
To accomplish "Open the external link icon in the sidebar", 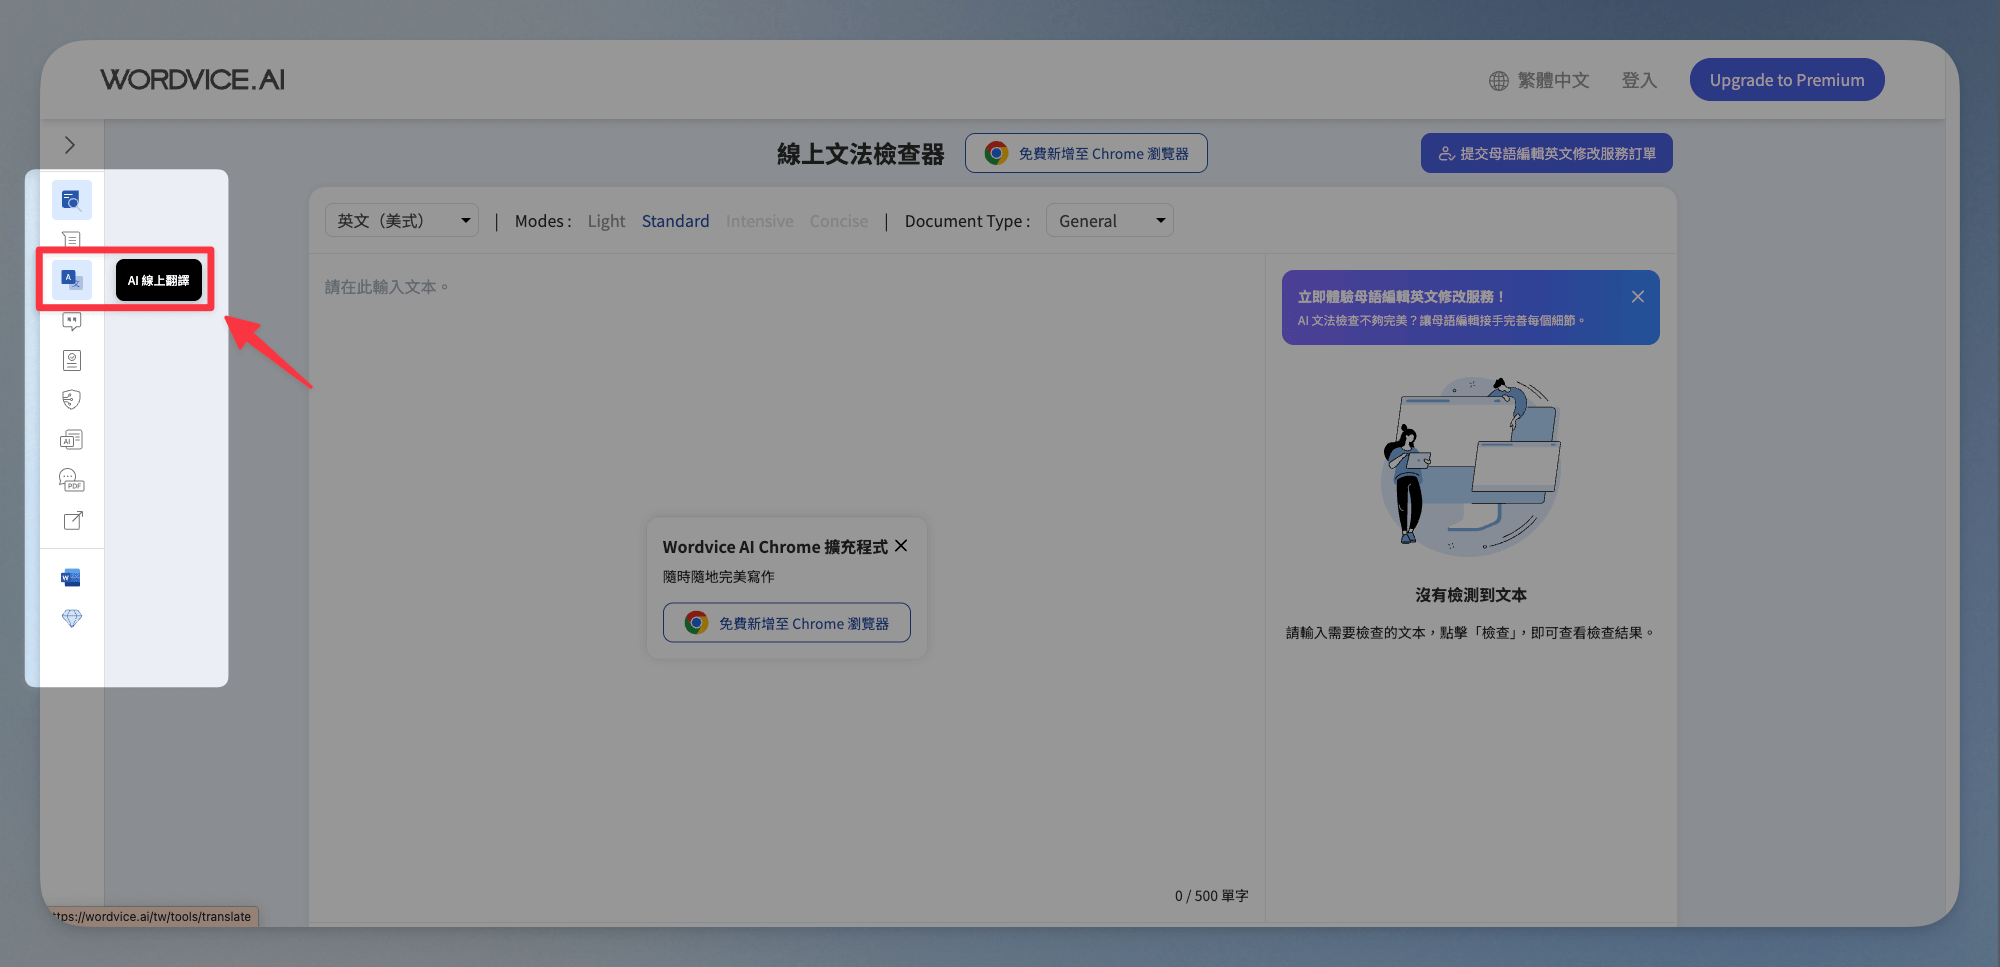I will click(73, 521).
